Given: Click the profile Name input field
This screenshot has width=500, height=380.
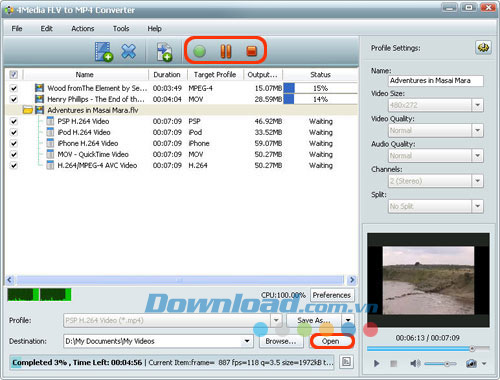Looking at the screenshot, I should pyautogui.click(x=436, y=81).
